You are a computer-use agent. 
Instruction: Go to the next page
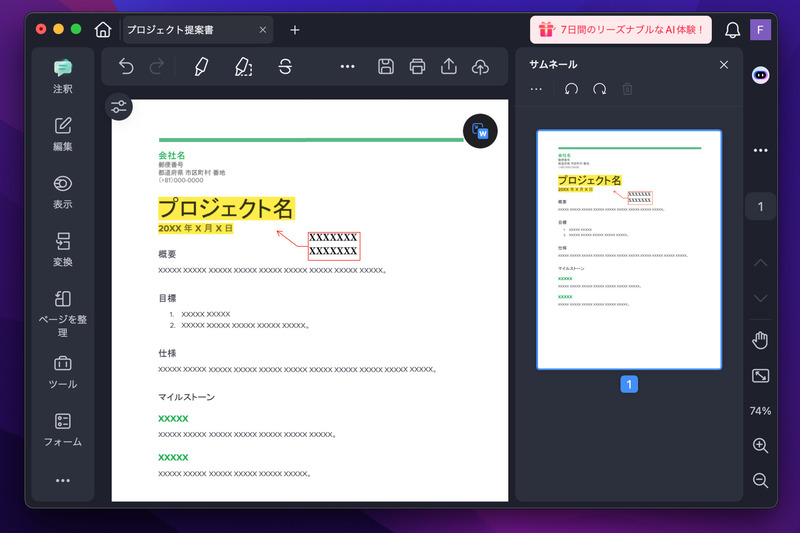761,298
